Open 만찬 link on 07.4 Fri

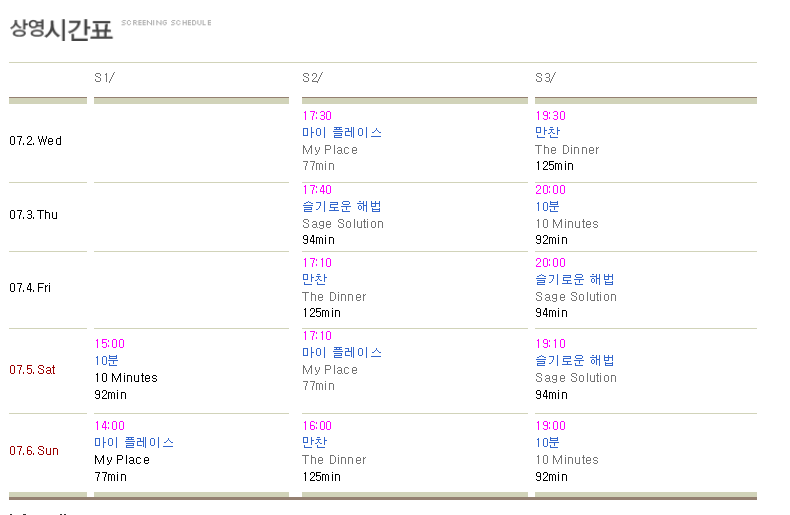(x=315, y=279)
